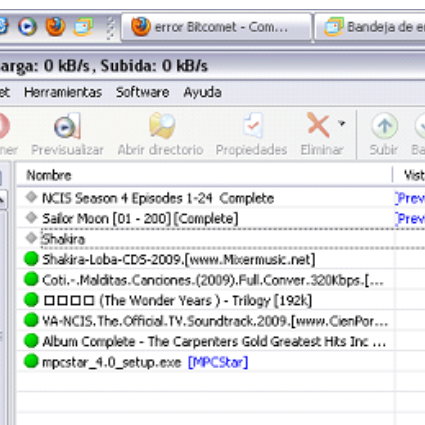
Task: Launch Windows Media Player quick-launch icon
Action: pyautogui.click(x=27, y=27)
